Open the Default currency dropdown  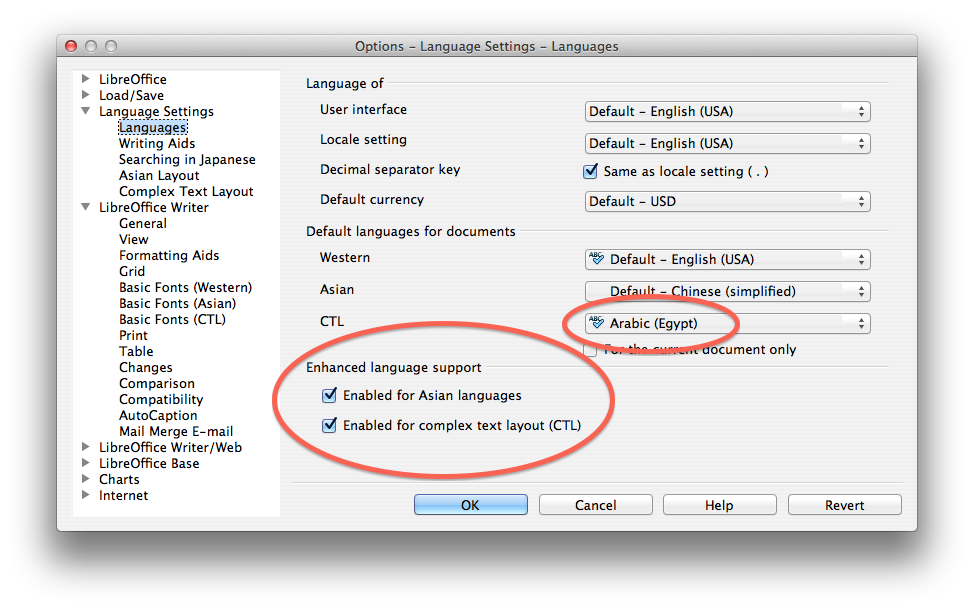727,201
